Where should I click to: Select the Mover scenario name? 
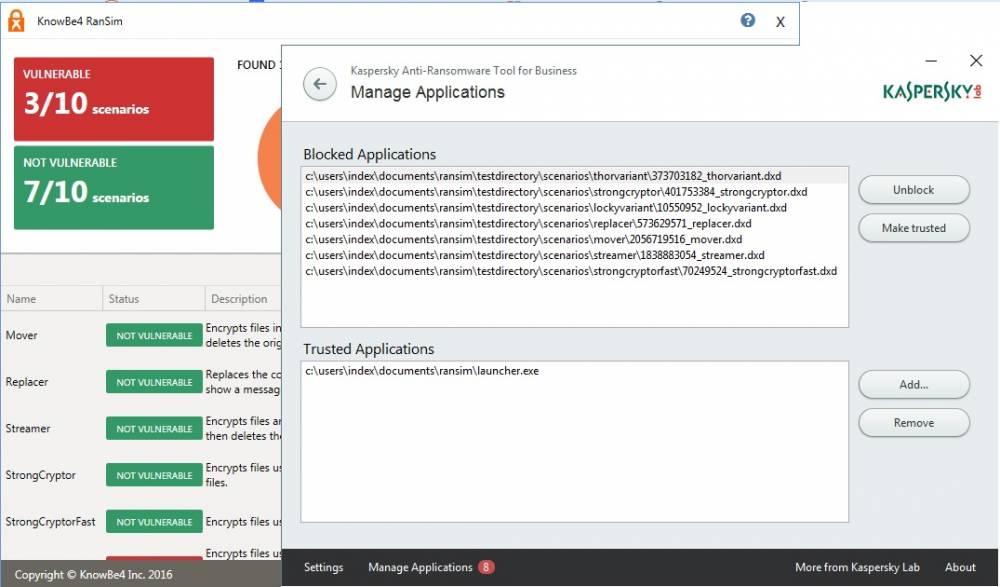22,335
